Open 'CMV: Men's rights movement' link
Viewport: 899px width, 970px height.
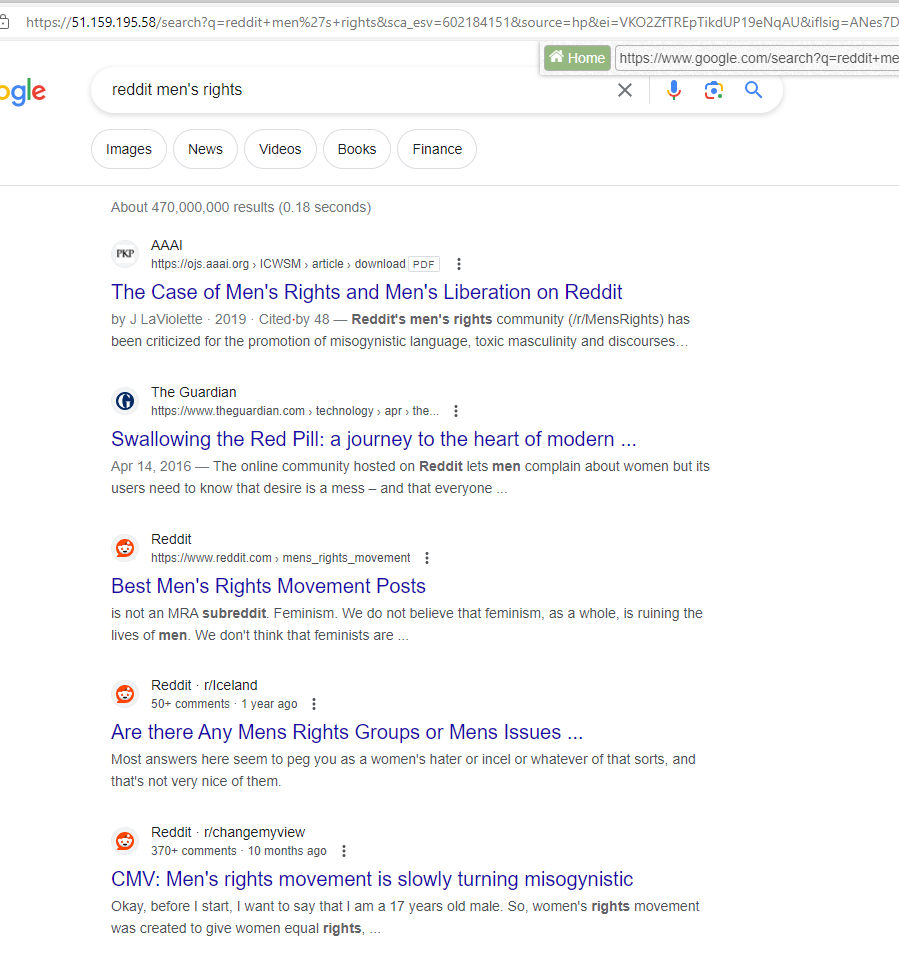coord(372,879)
